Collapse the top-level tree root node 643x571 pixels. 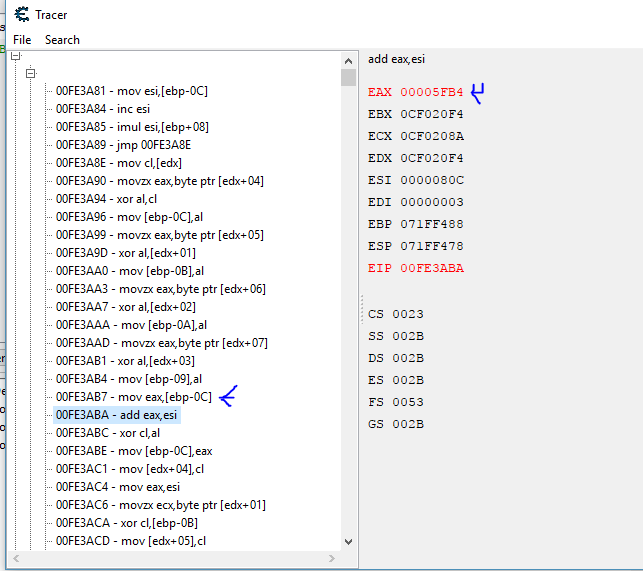pyautogui.click(x=16, y=57)
